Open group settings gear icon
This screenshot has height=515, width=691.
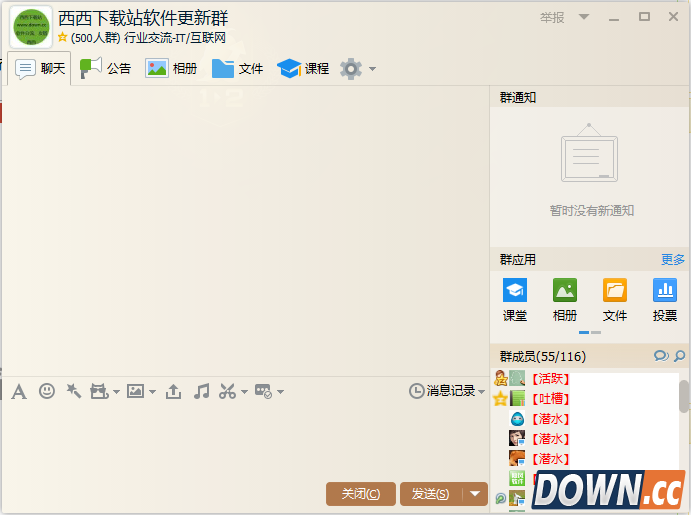351,69
